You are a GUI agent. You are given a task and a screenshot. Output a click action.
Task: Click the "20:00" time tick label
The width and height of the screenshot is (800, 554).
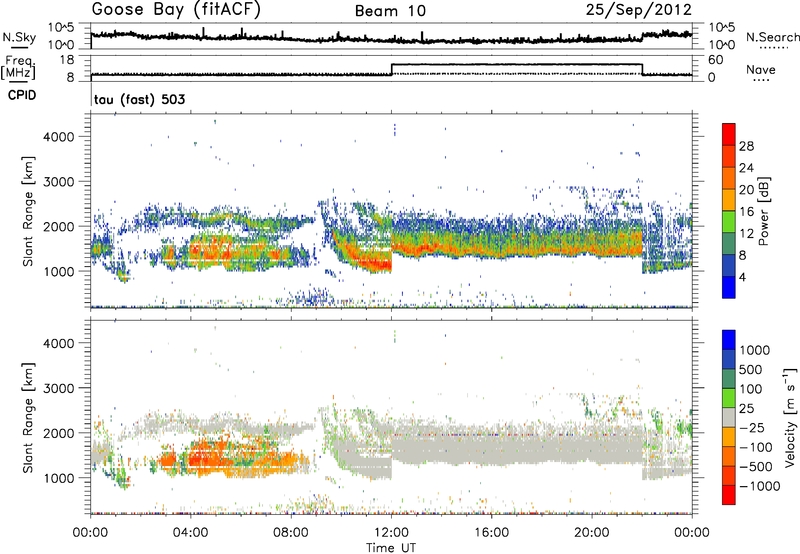pos(592,532)
